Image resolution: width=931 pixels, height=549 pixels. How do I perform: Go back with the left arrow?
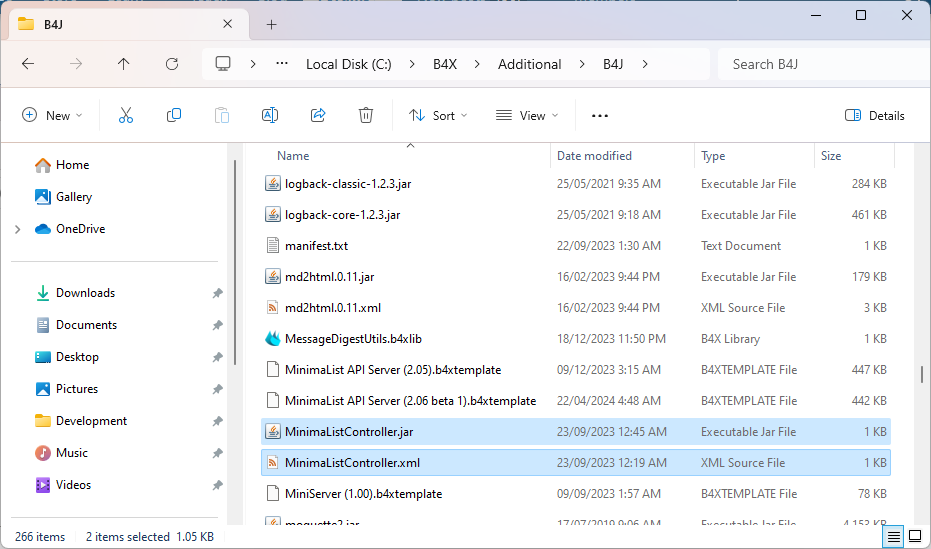28,64
